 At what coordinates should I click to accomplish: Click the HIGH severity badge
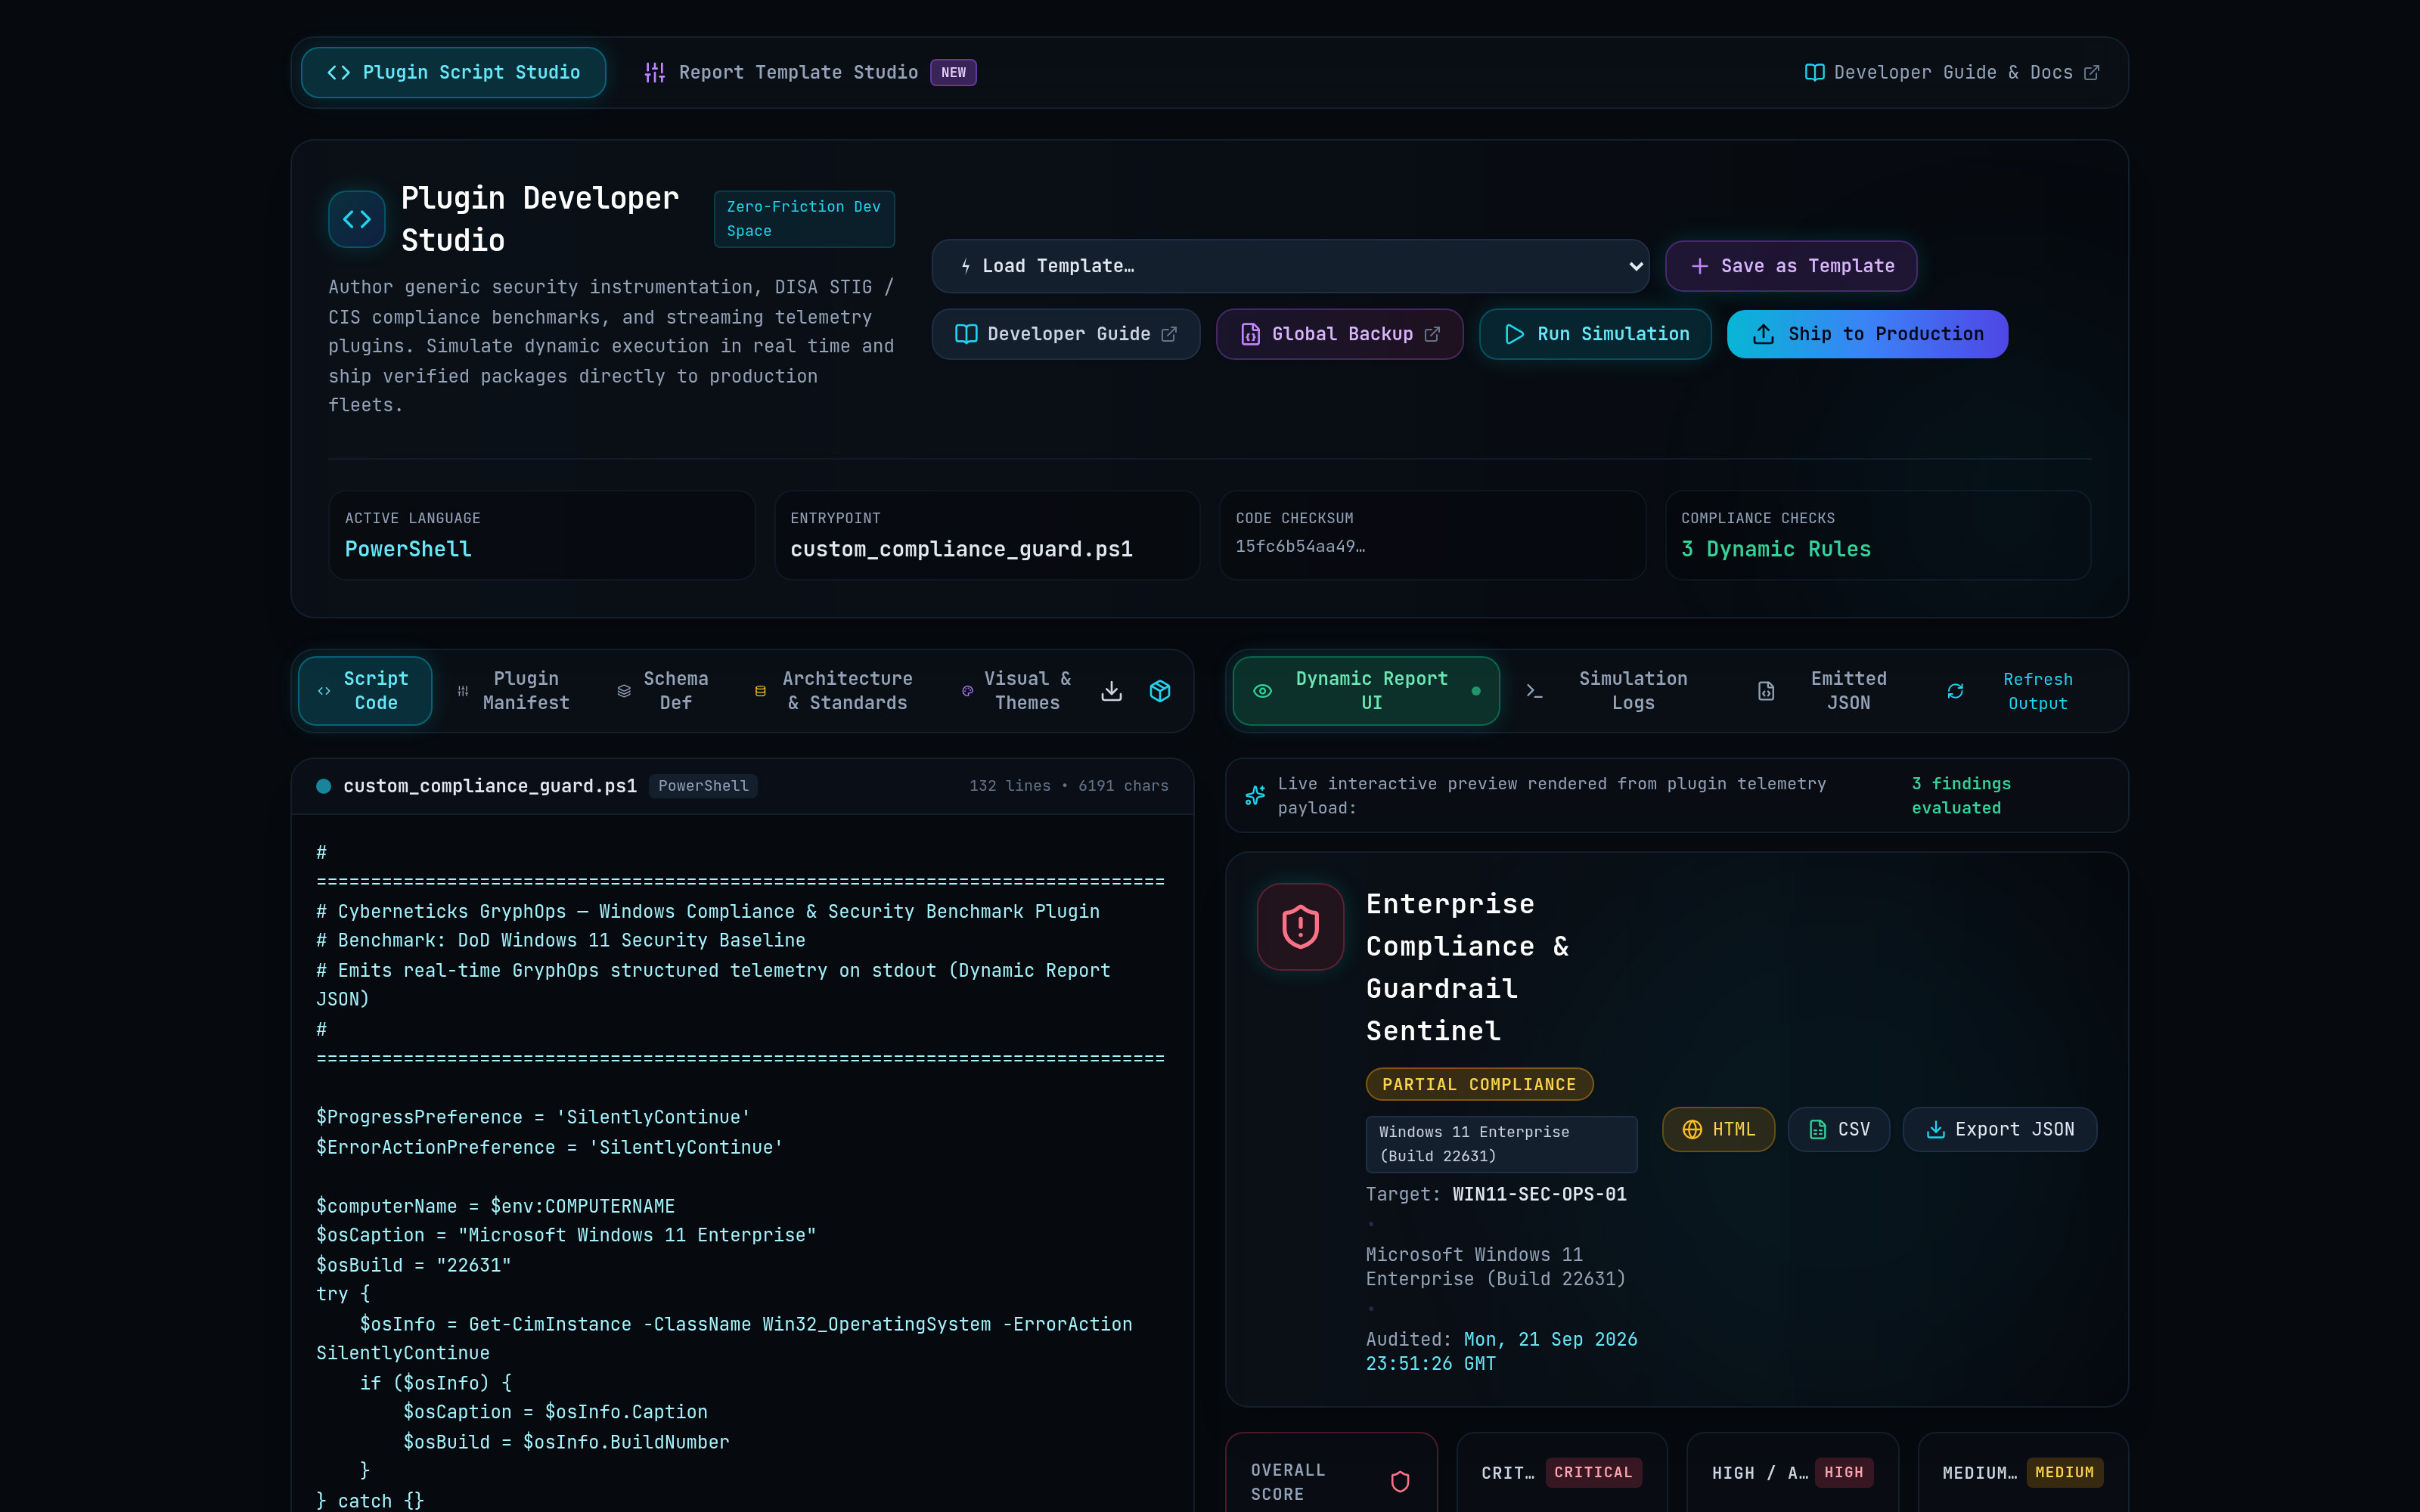point(1843,1472)
